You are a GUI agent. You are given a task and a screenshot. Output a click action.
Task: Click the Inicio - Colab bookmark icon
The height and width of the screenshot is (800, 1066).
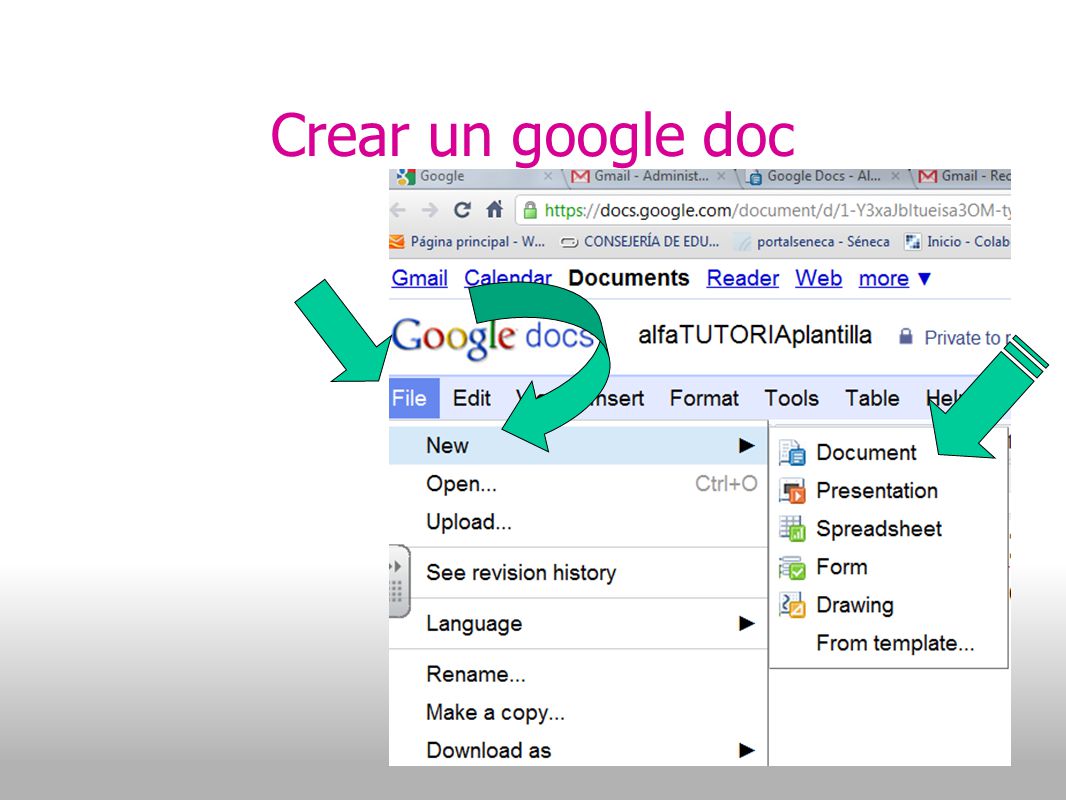[912, 242]
